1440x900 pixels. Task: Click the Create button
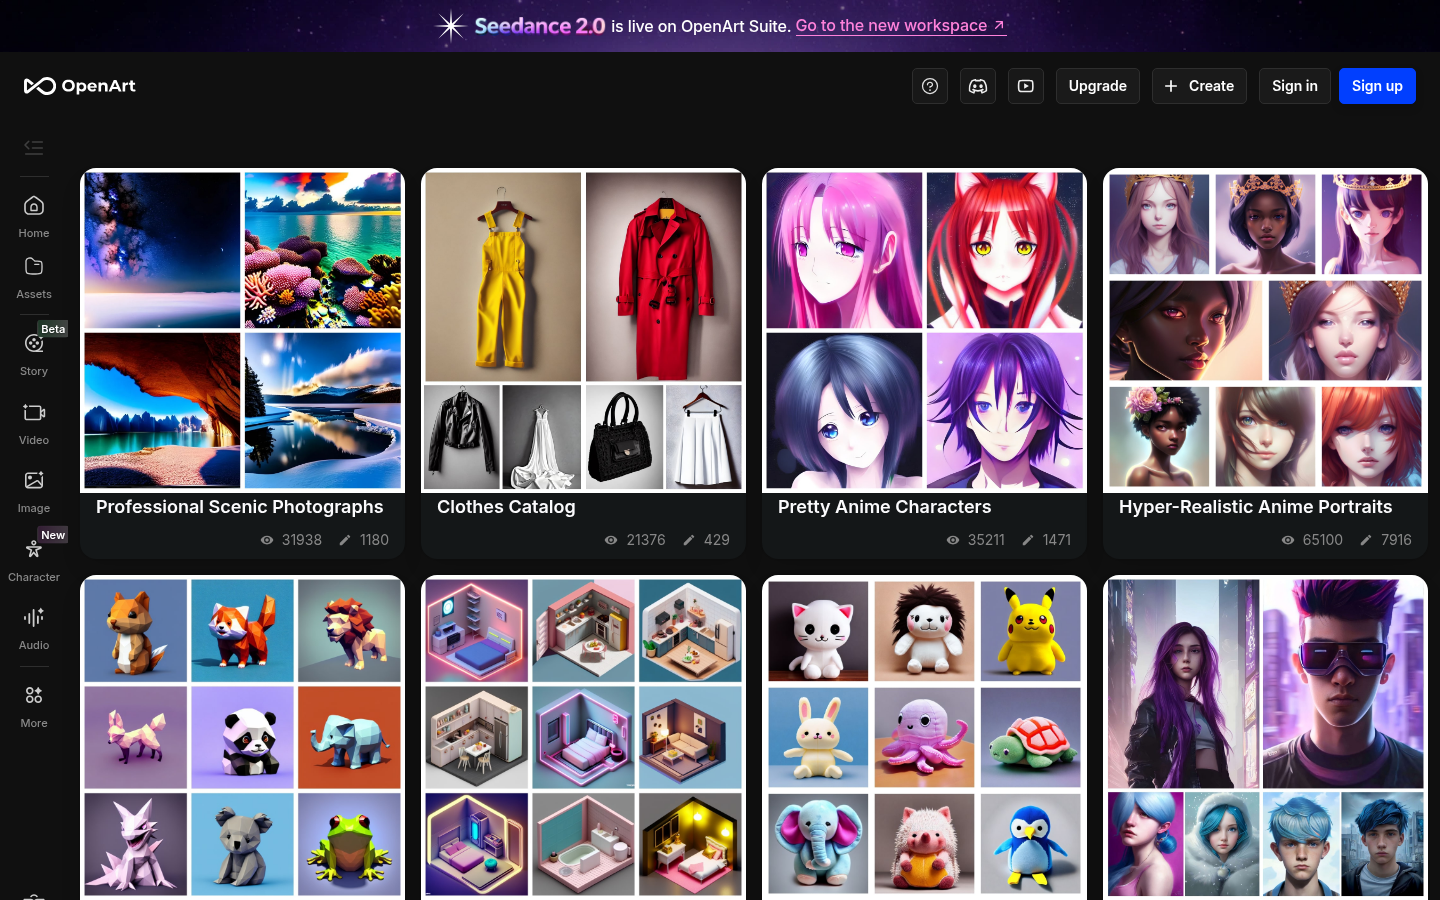tap(1199, 86)
